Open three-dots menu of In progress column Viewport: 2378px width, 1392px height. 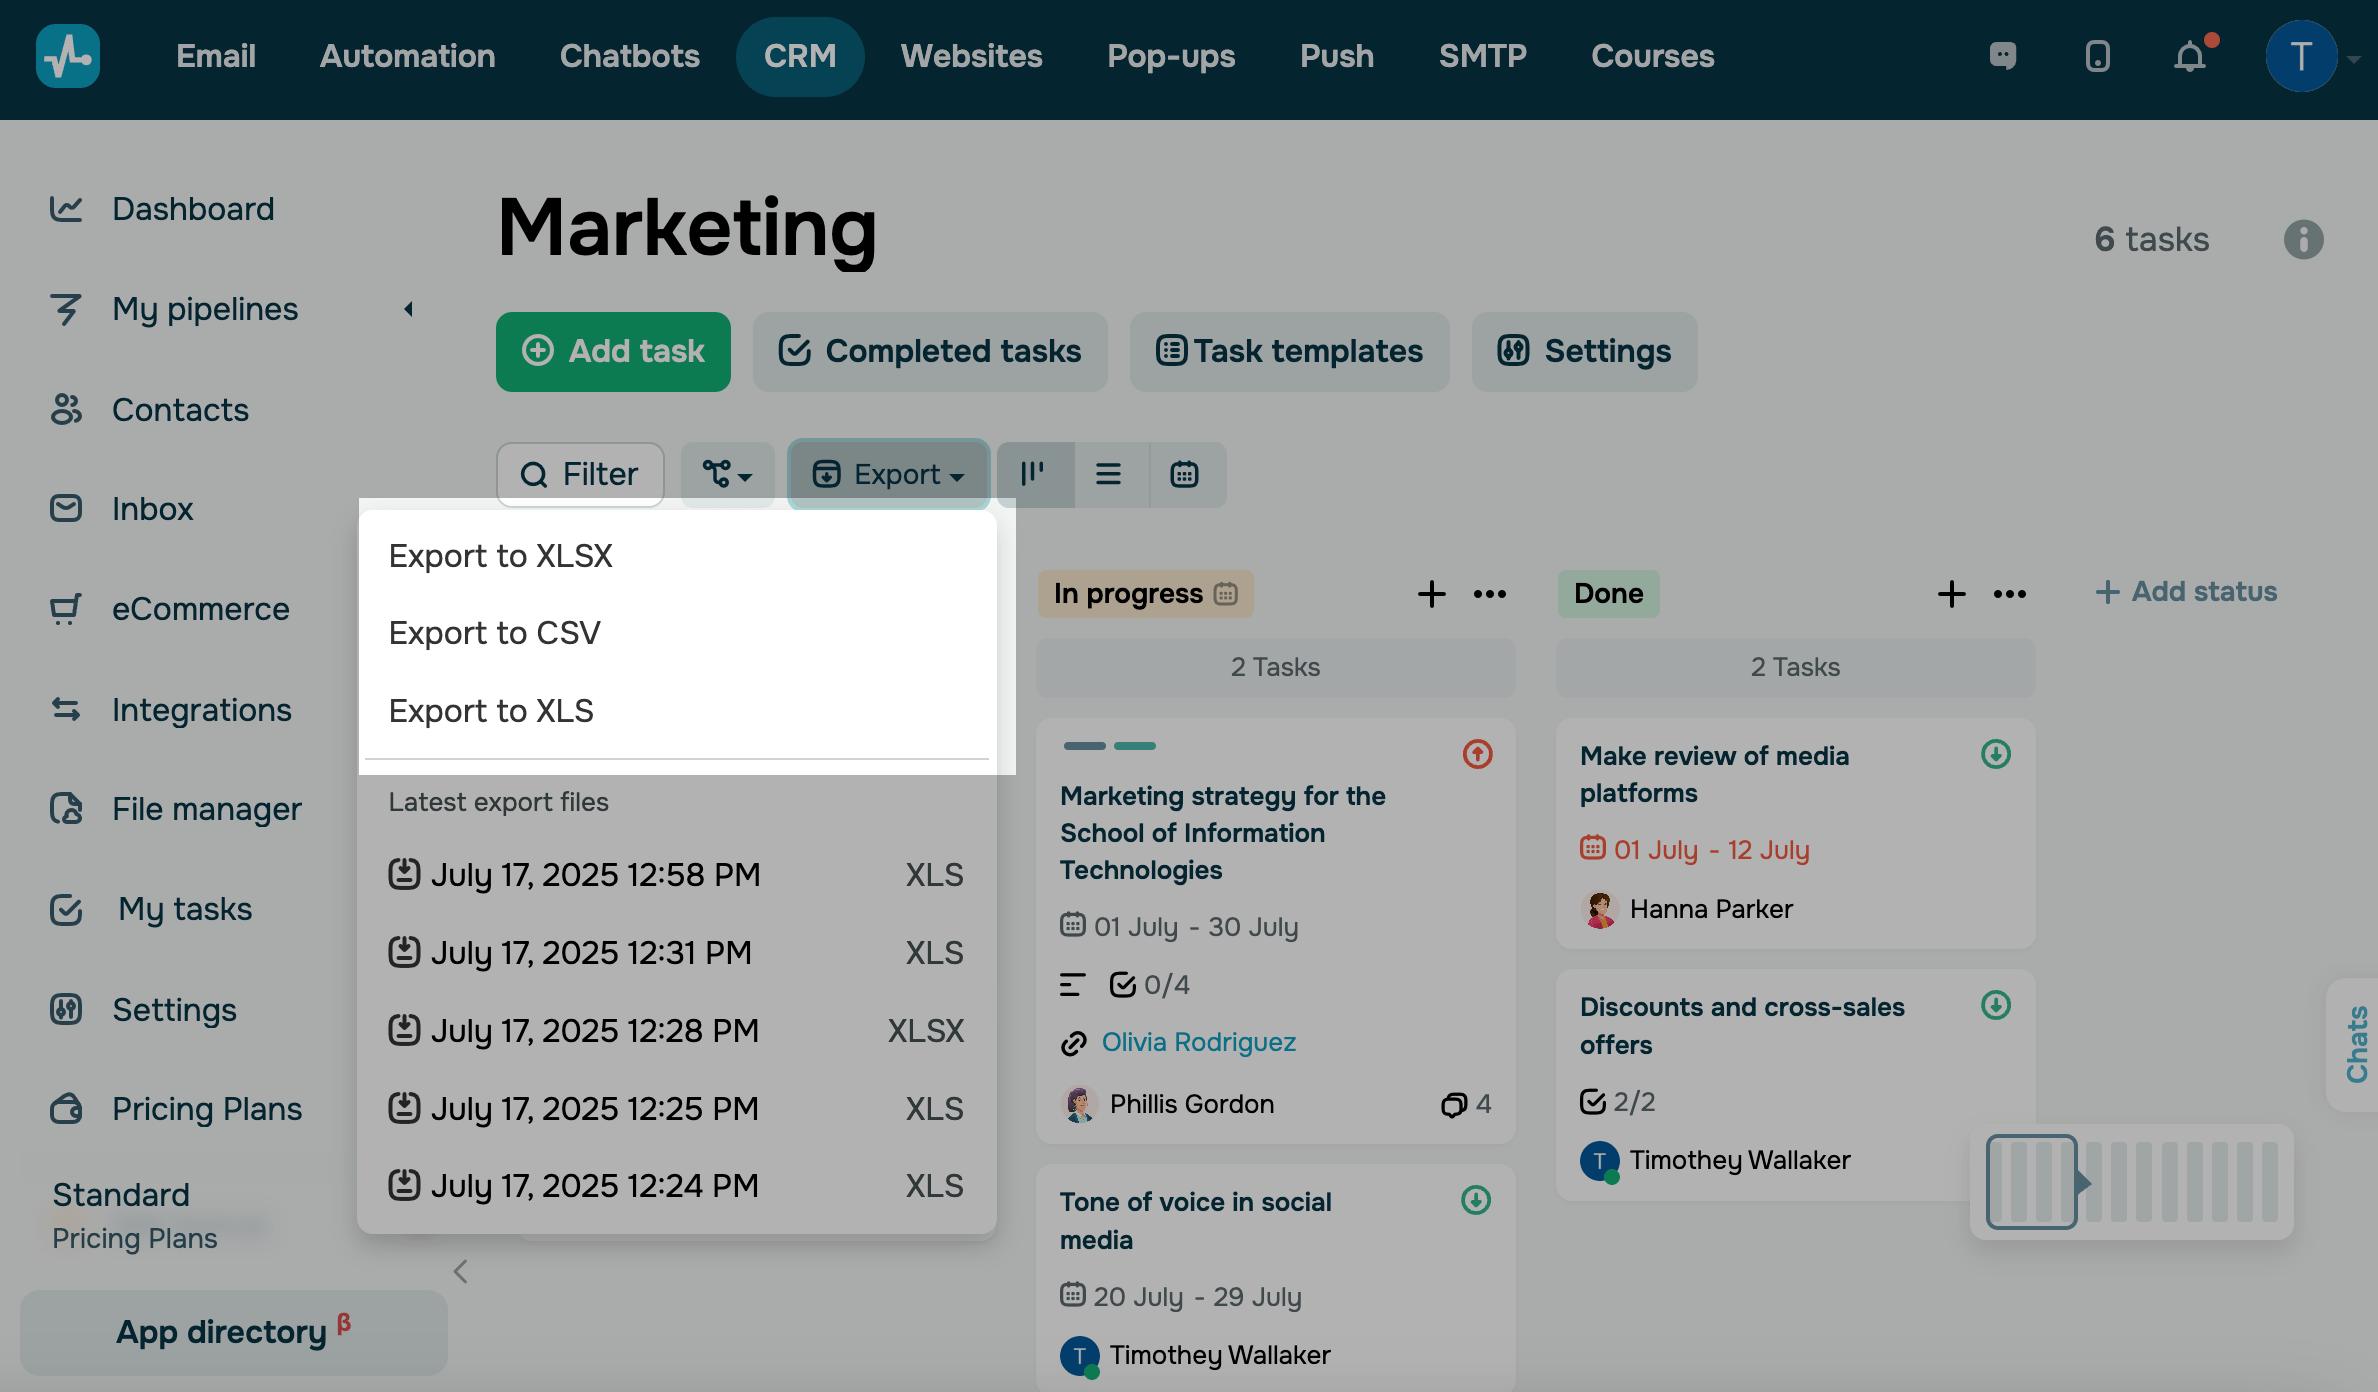1489,594
